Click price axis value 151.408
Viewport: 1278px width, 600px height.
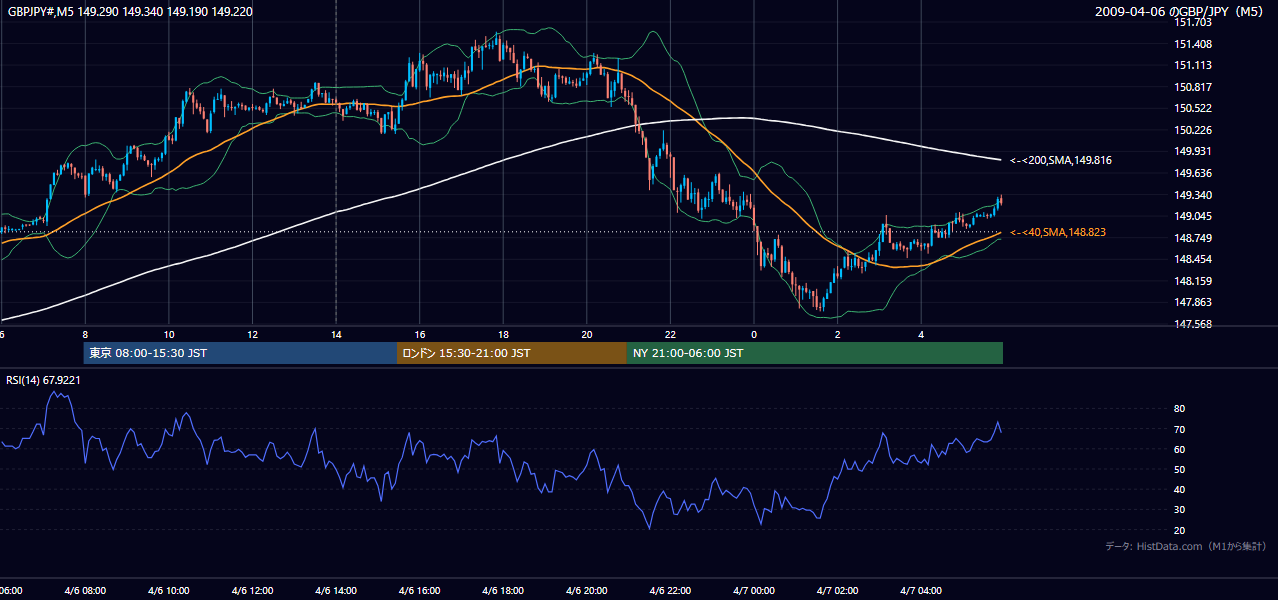coord(1193,44)
